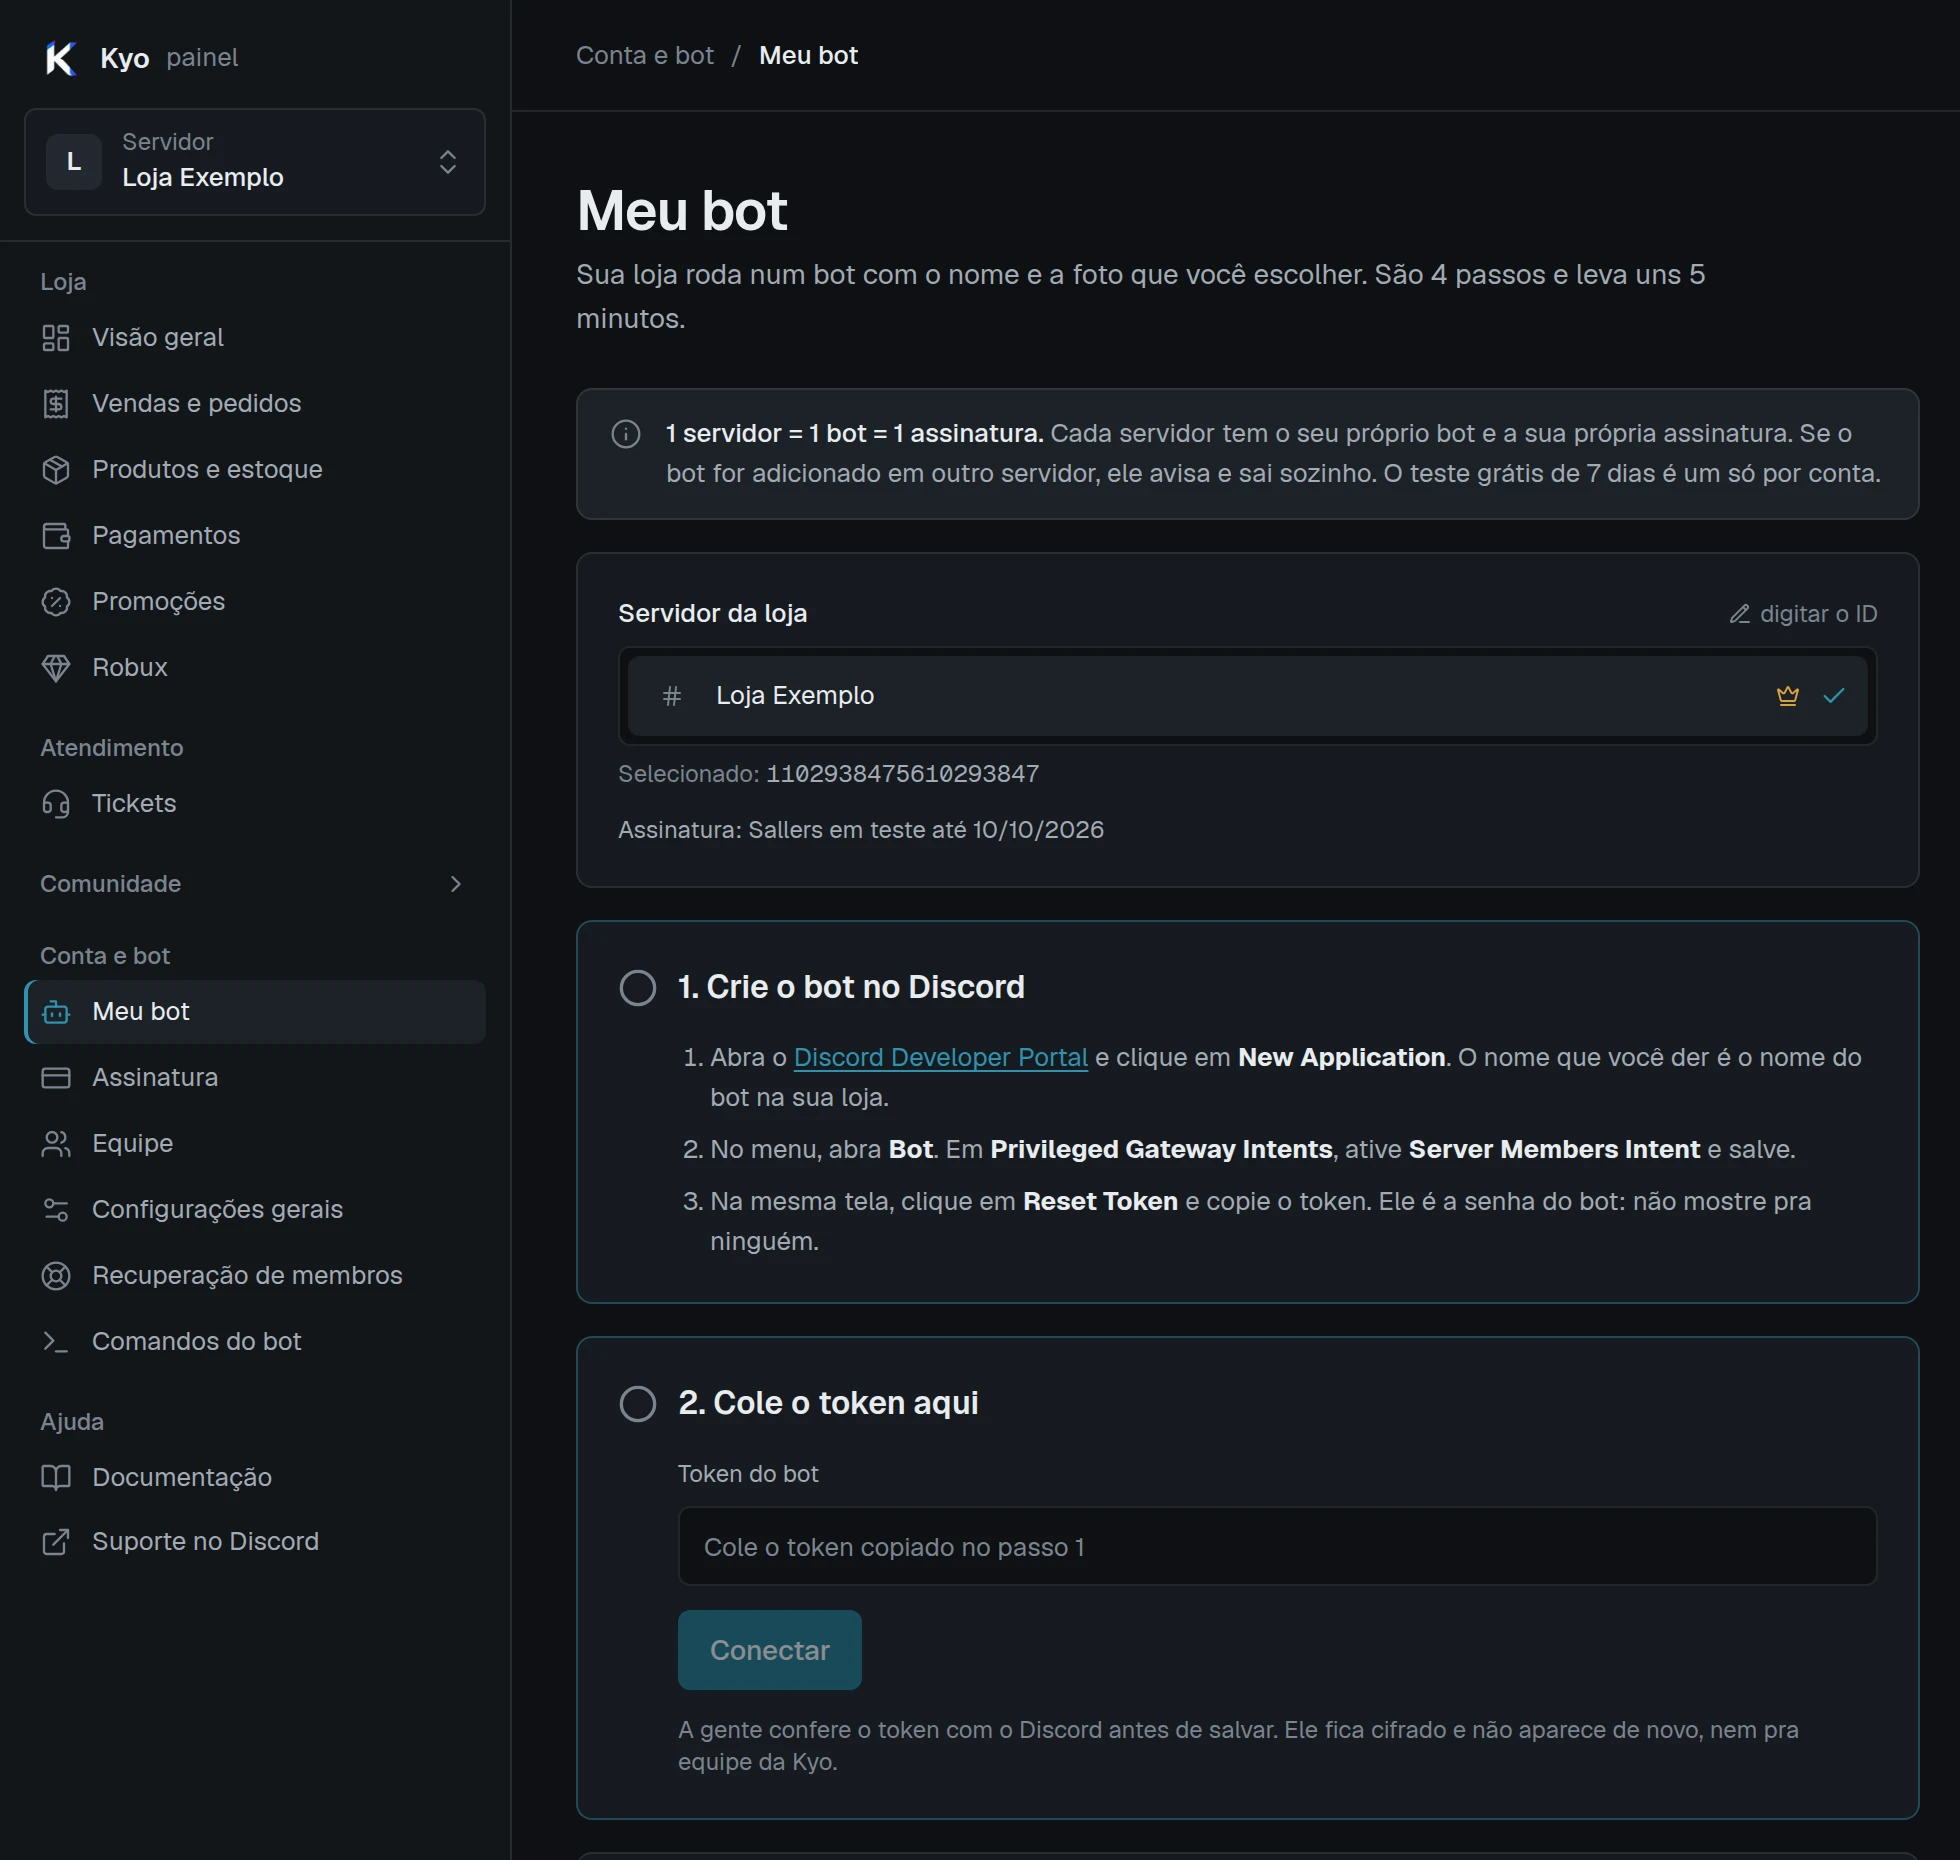The image size is (1960, 1860).
Task: Click the Vendas e pedidos receipt icon
Action: [56, 404]
